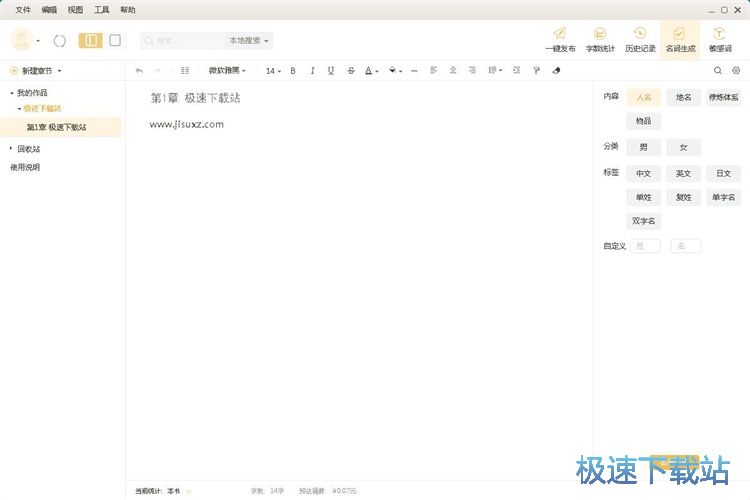
Task: Click the redo arrow icon
Action: (x=157, y=71)
